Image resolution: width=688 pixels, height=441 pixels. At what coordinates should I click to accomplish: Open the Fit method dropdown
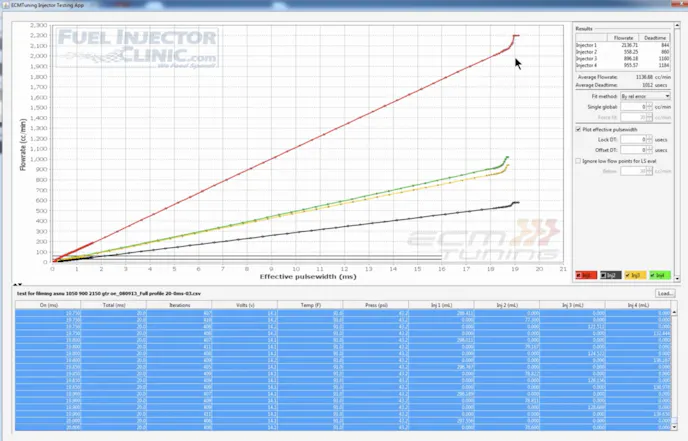pos(645,96)
